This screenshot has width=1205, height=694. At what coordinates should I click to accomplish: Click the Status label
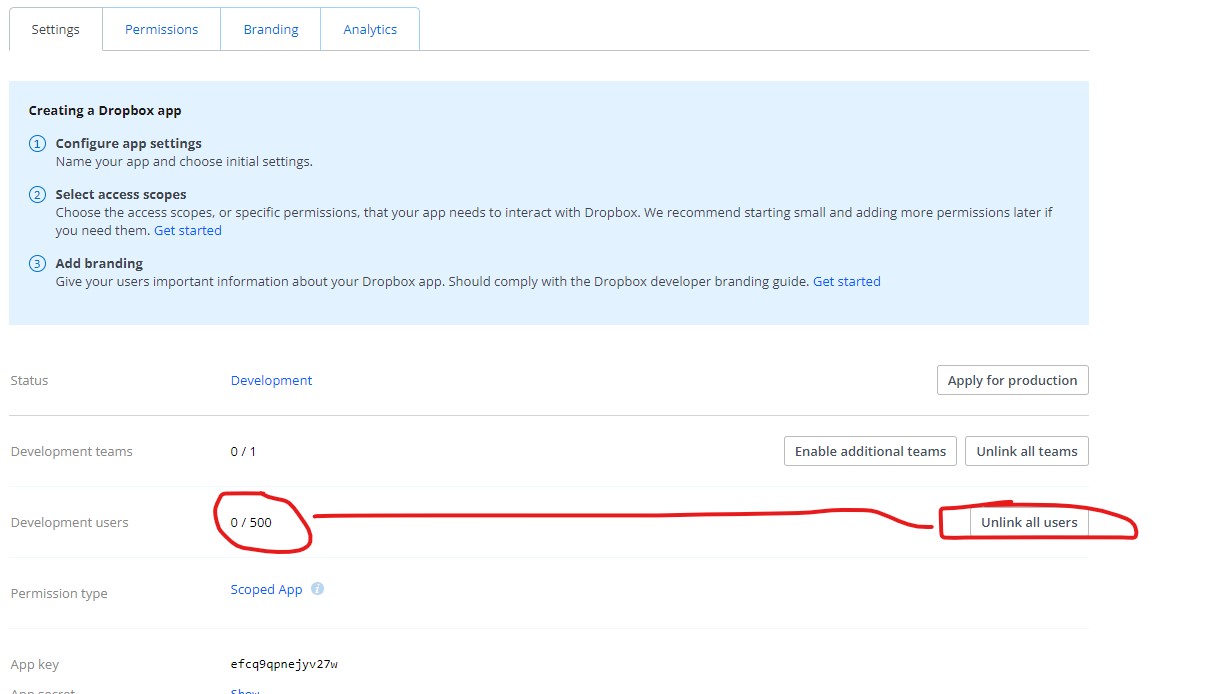29,380
